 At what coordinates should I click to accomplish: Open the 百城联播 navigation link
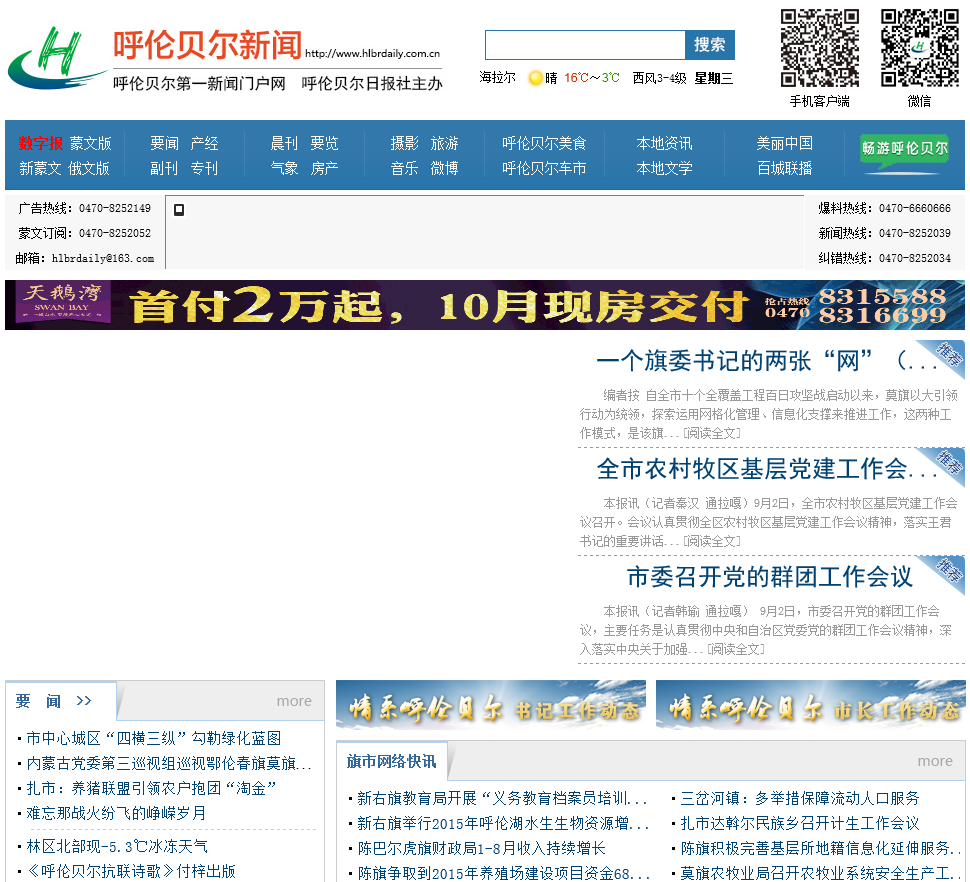click(x=784, y=168)
